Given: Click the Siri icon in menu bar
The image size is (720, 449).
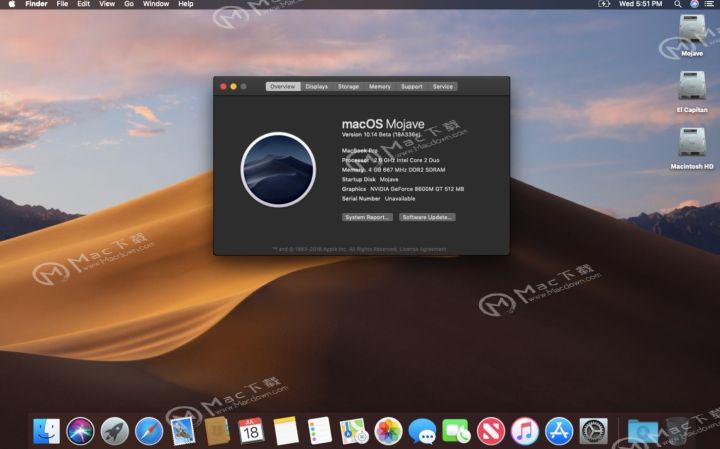Looking at the screenshot, I should (x=694, y=4).
